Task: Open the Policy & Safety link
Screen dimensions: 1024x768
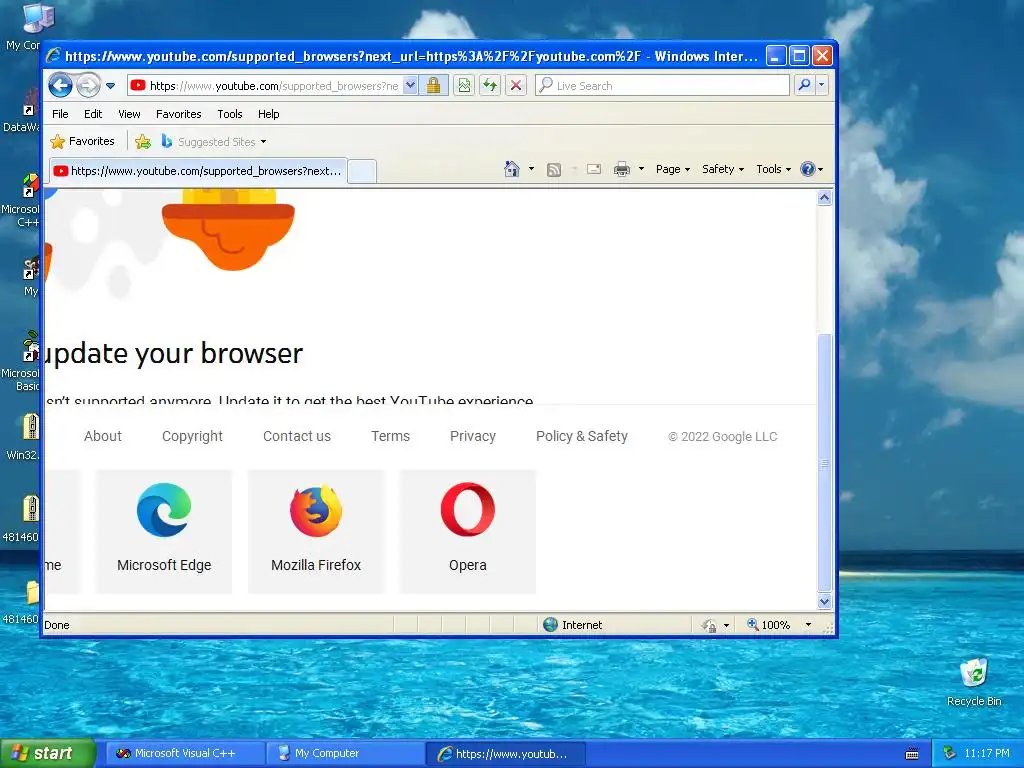Action: (582, 436)
